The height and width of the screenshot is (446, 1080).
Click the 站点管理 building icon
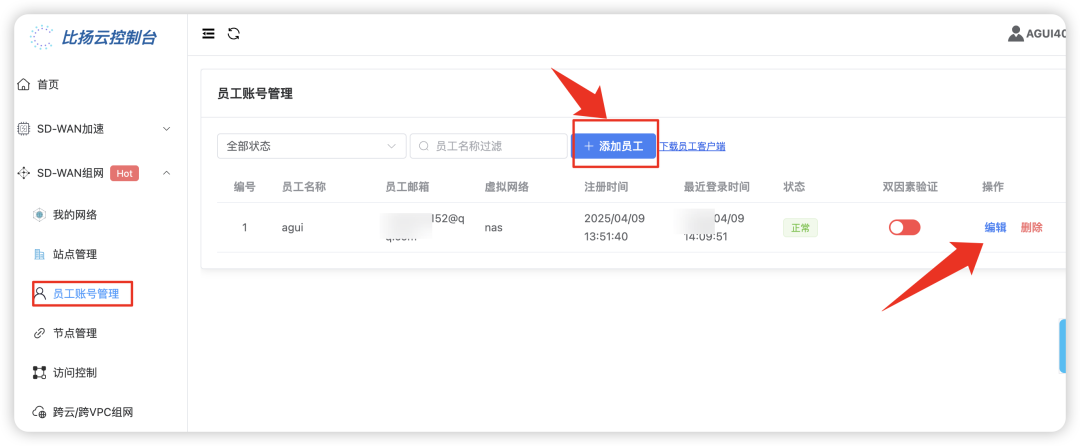pos(39,255)
